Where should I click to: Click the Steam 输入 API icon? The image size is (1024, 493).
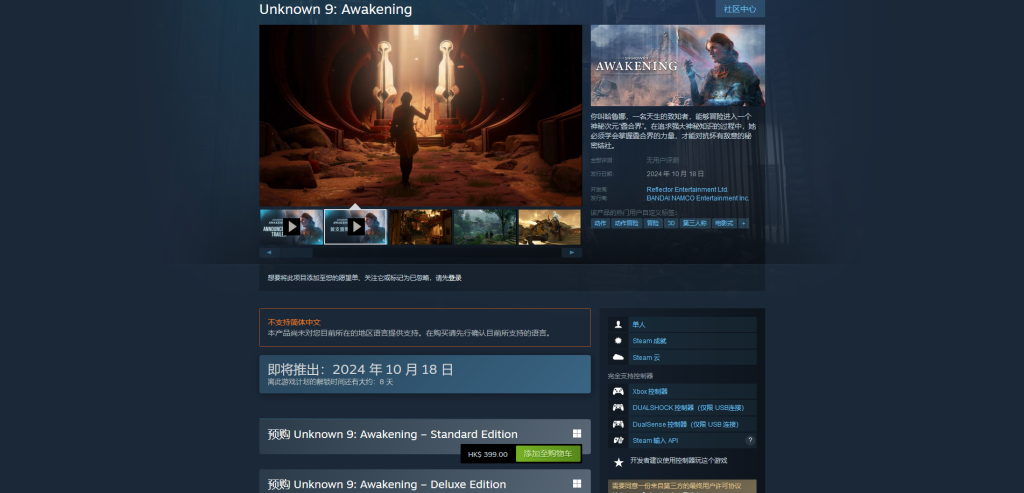coord(618,441)
